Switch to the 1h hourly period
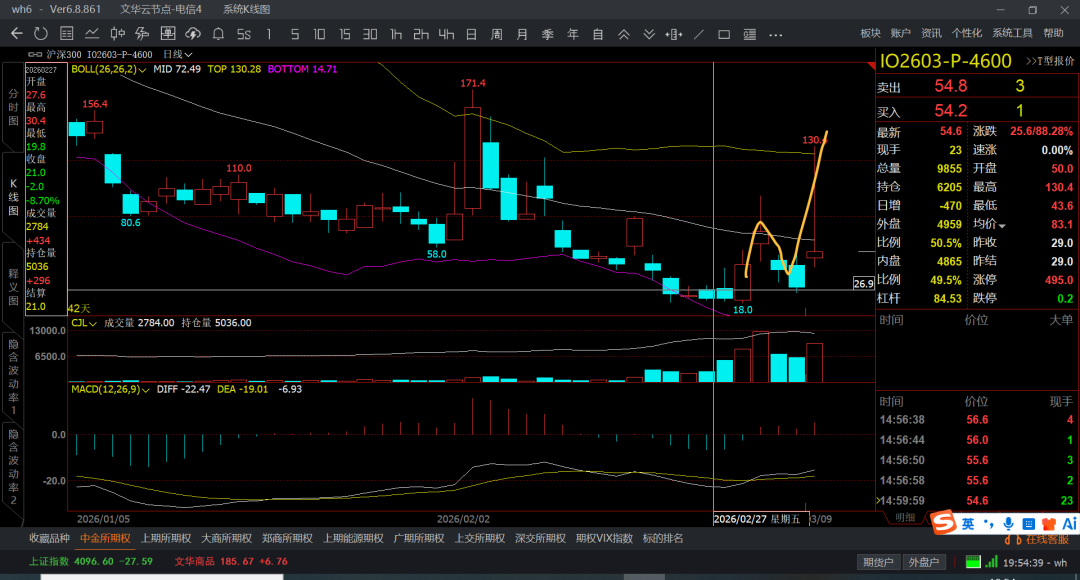 [396, 34]
